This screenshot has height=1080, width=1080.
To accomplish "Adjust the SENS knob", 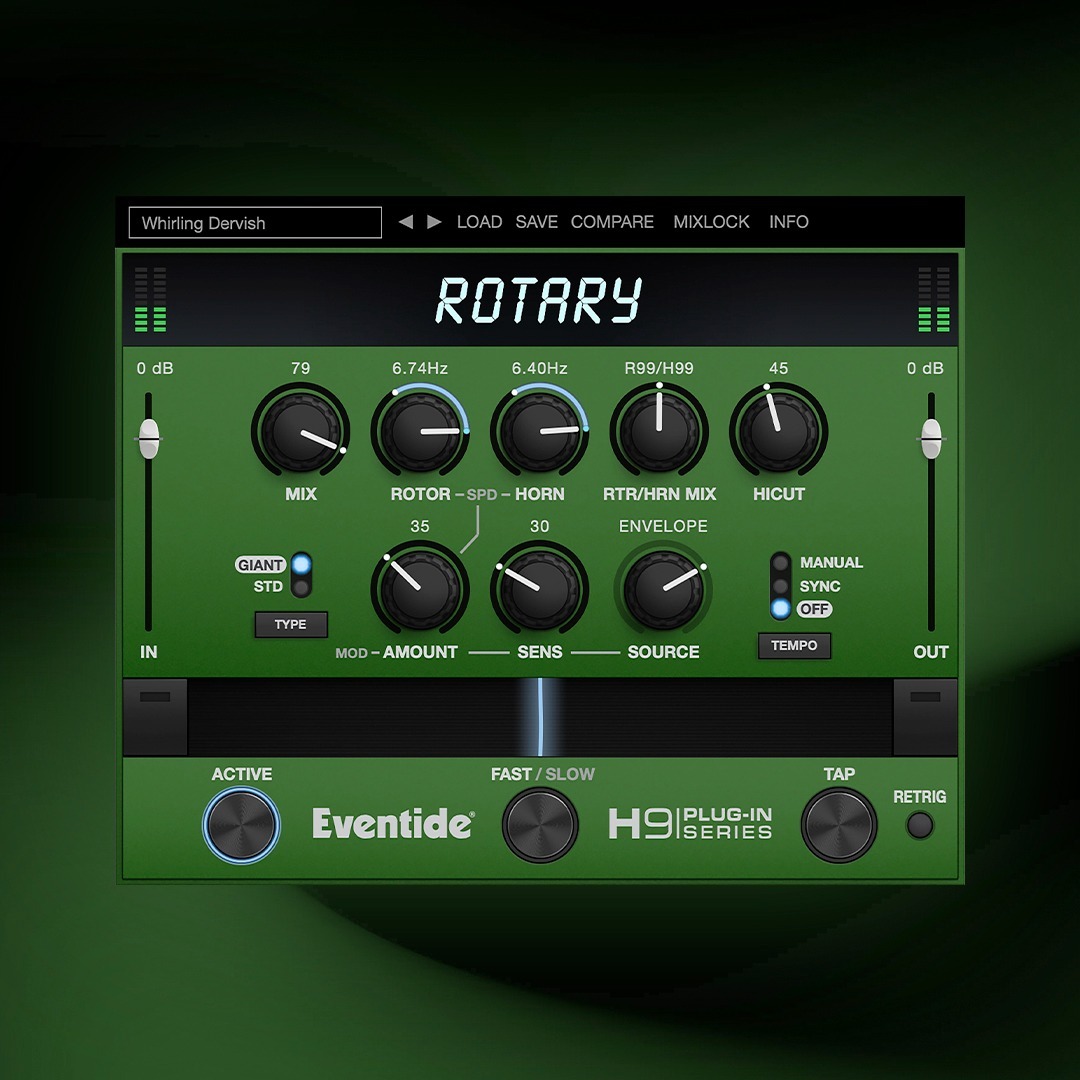I will [x=540, y=588].
